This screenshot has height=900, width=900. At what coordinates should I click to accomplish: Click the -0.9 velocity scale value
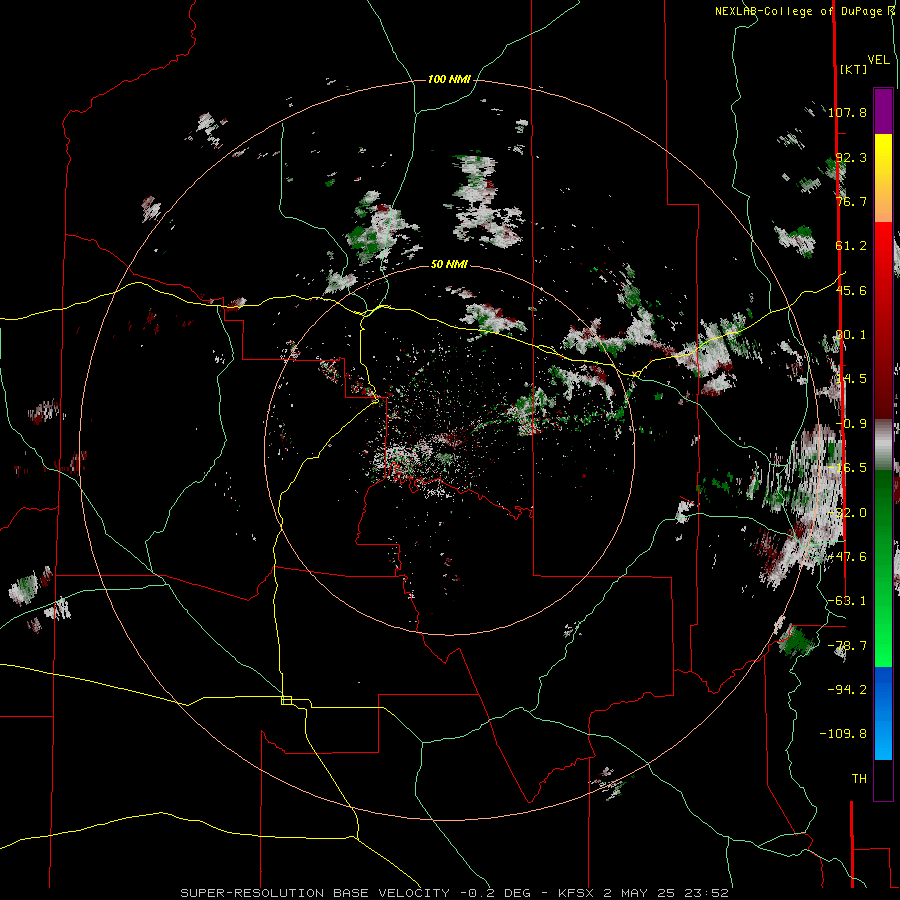click(x=851, y=424)
